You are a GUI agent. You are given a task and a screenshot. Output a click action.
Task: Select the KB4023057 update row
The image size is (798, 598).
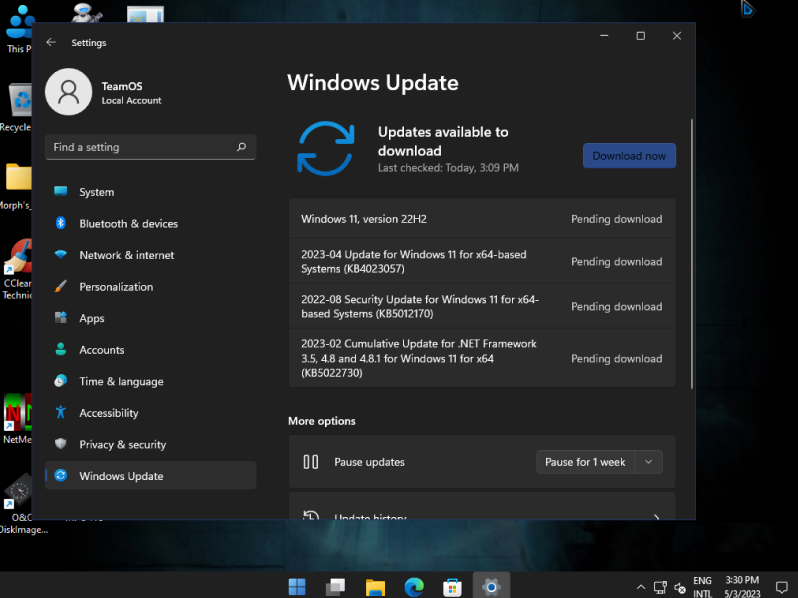click(481, 262)
